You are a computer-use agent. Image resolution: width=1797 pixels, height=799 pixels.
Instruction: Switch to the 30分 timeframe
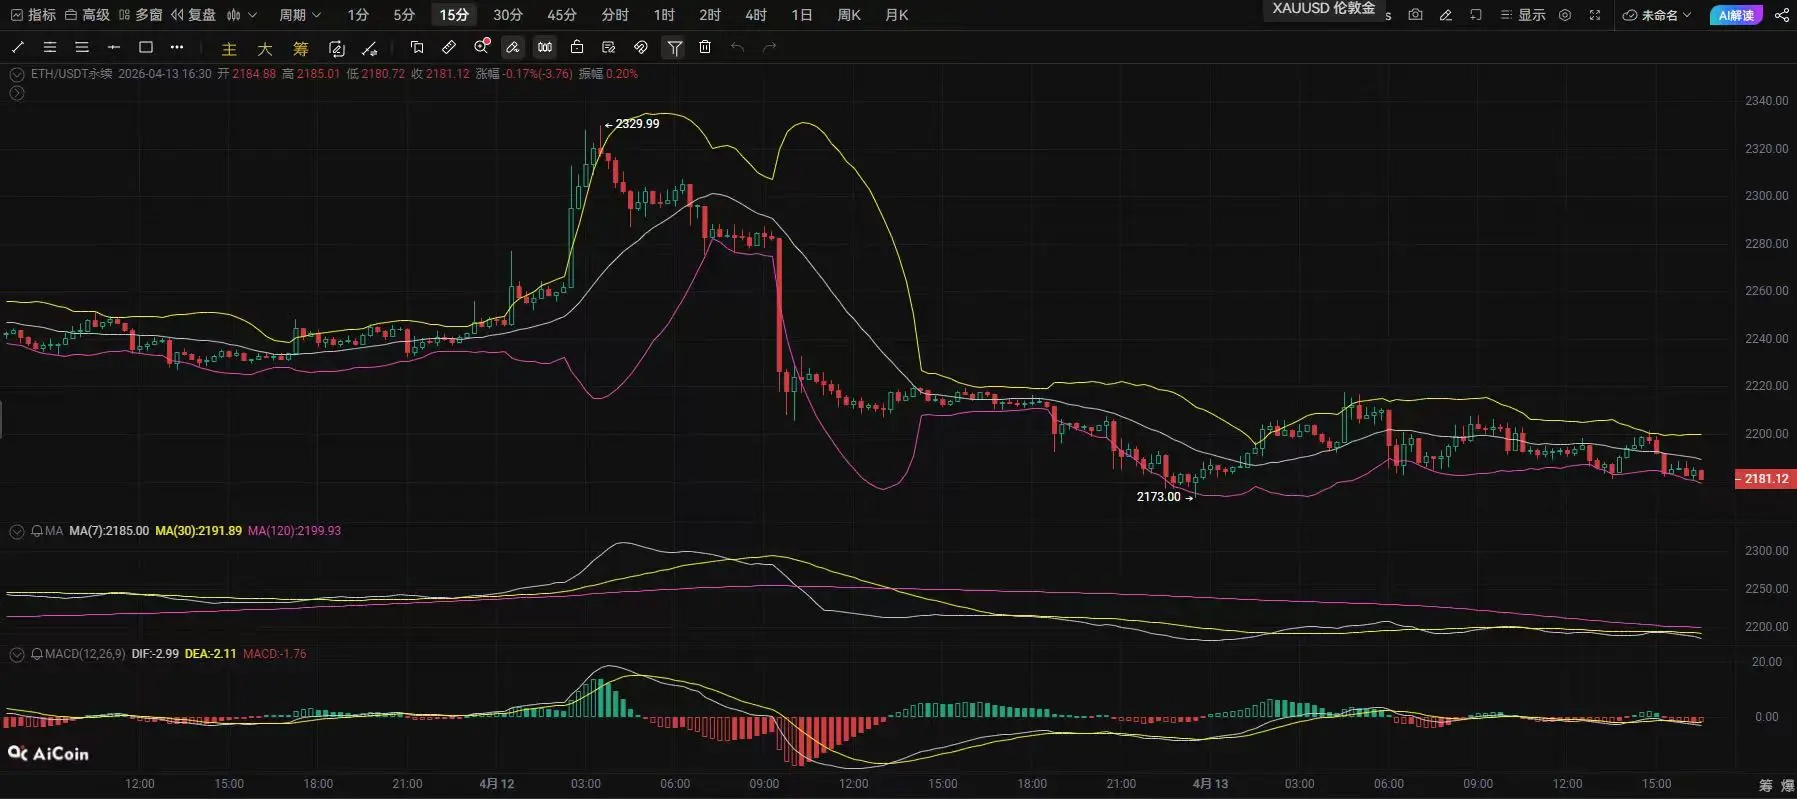coord(508,15)
